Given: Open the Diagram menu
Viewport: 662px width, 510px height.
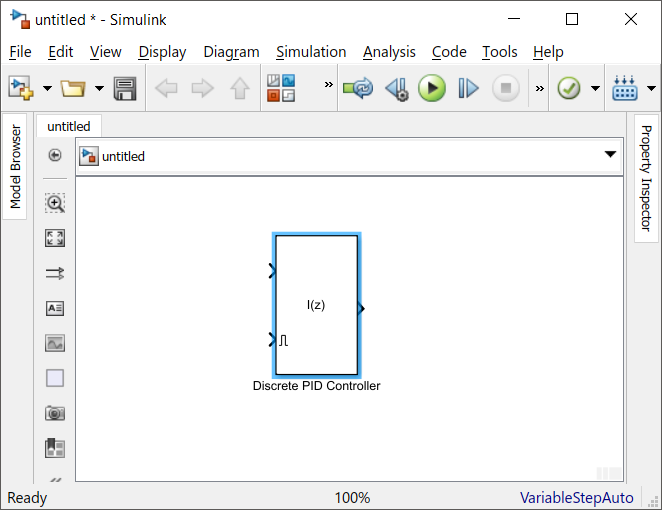Looking at the screenshot, I should click(x=231, y=52).
